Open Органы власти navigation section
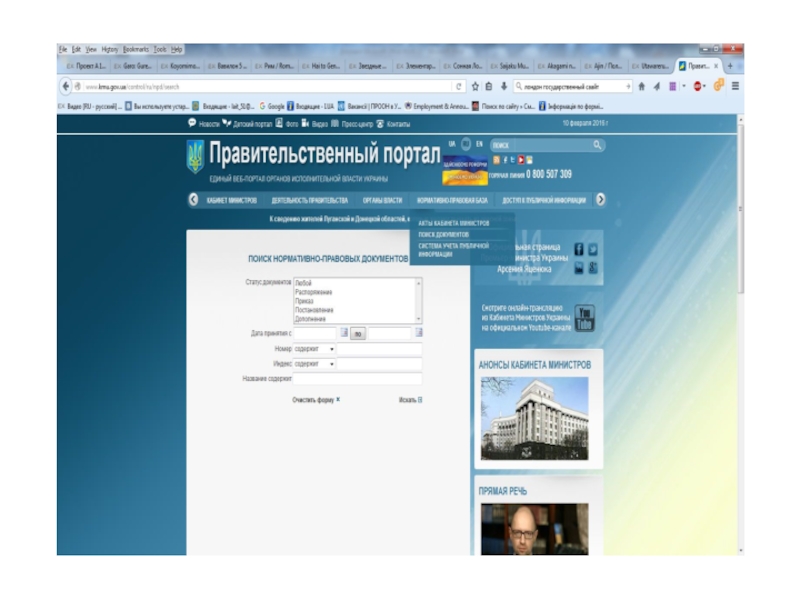Image resolution: width=800 pixels, height=600 pixels. tap(382, 201)
